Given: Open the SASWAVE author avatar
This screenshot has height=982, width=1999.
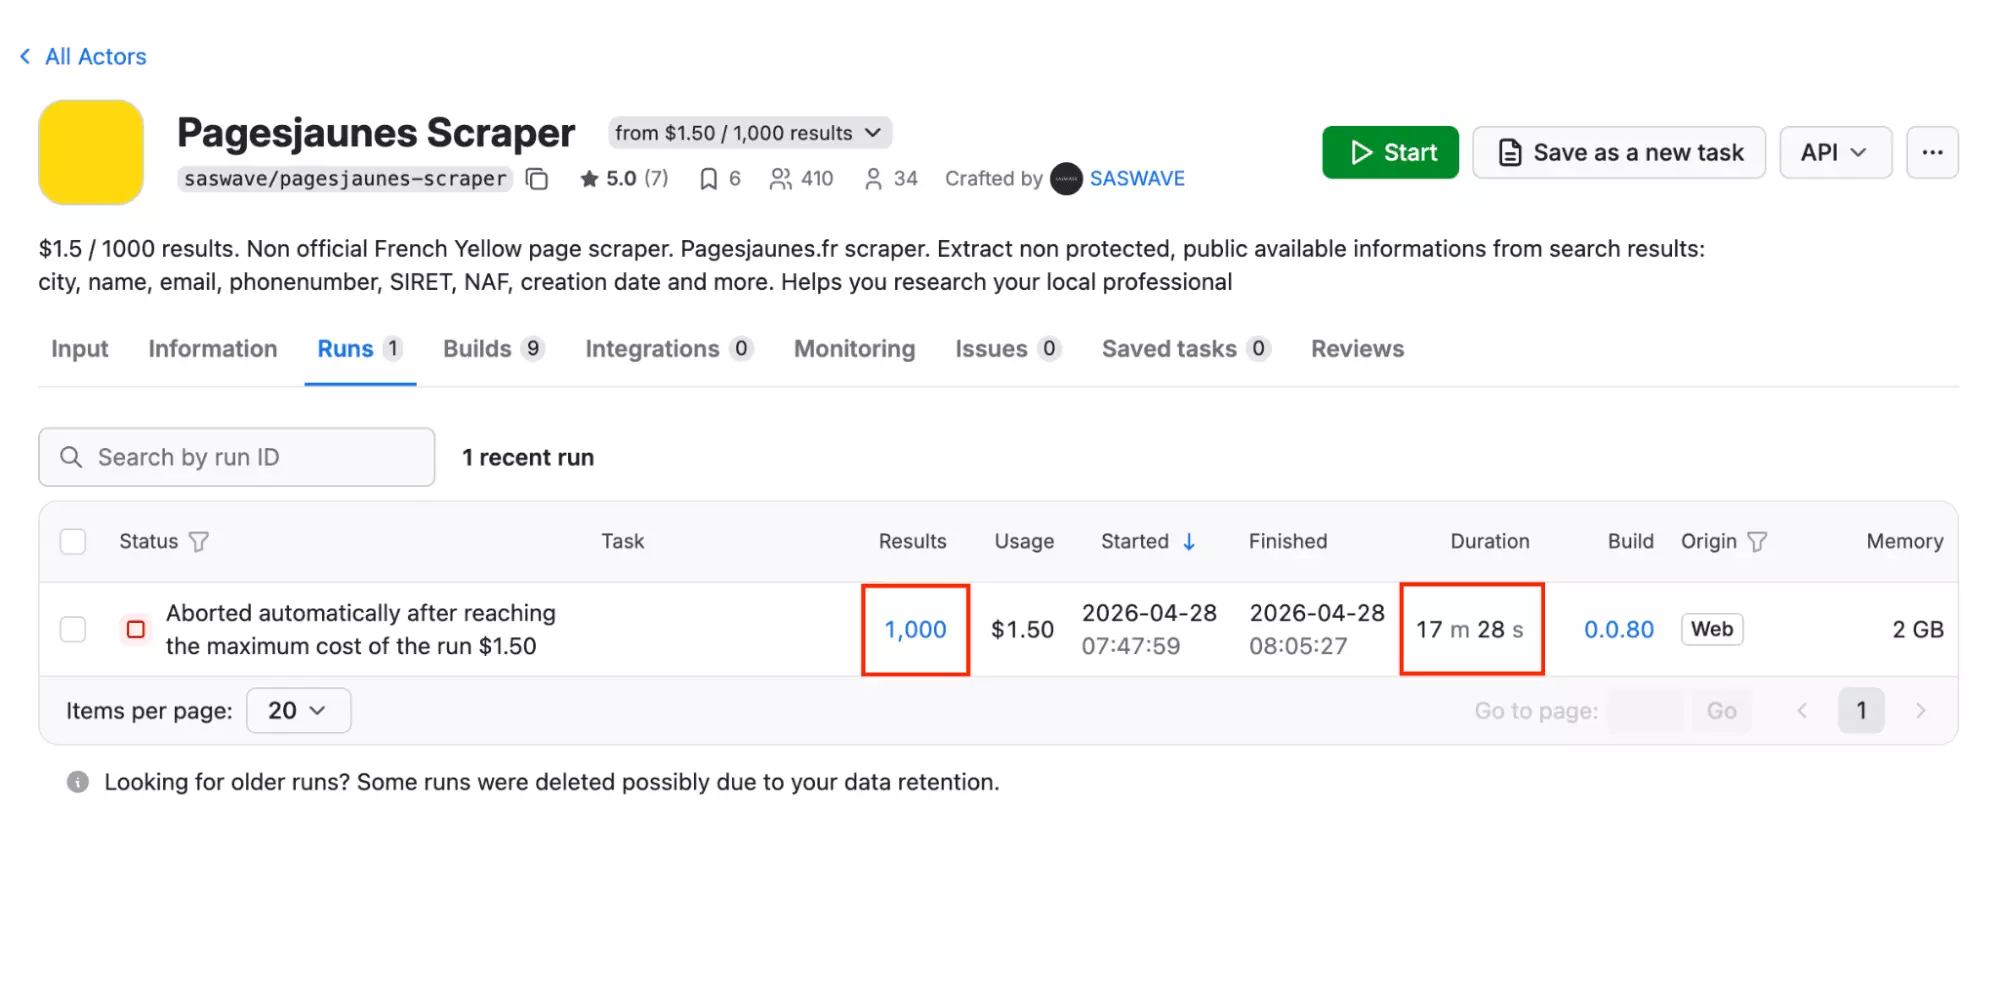Looking at the screenshot, I should coord(1066,179).
